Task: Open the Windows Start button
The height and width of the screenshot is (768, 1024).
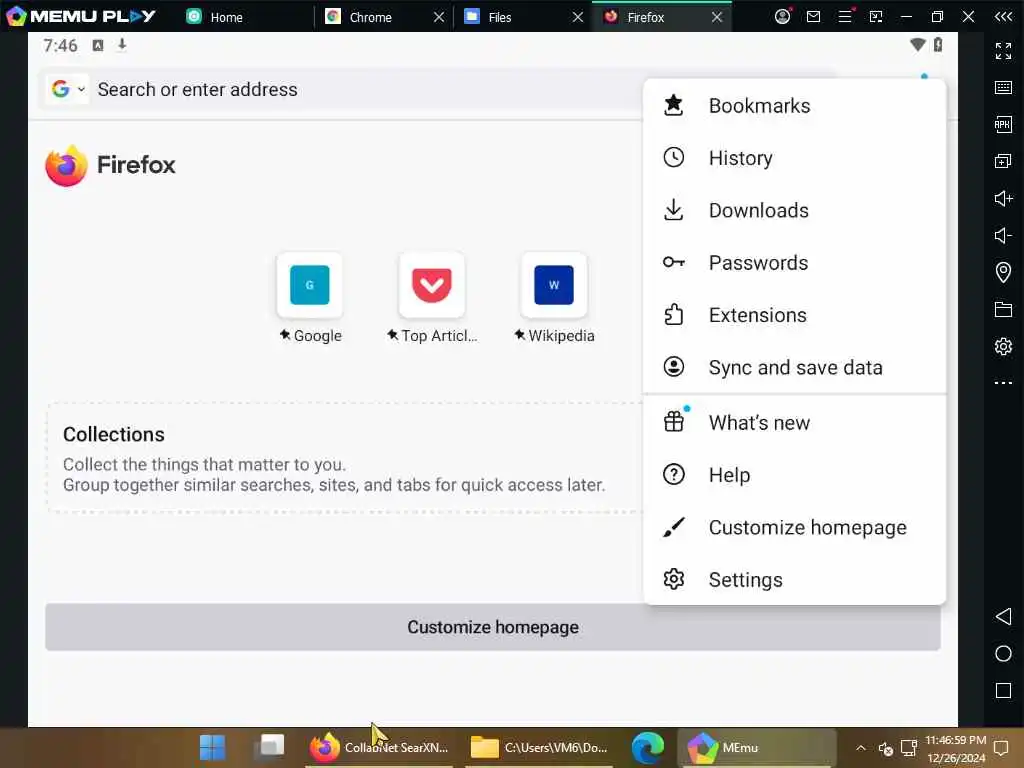Action: (x=212, y=747)
